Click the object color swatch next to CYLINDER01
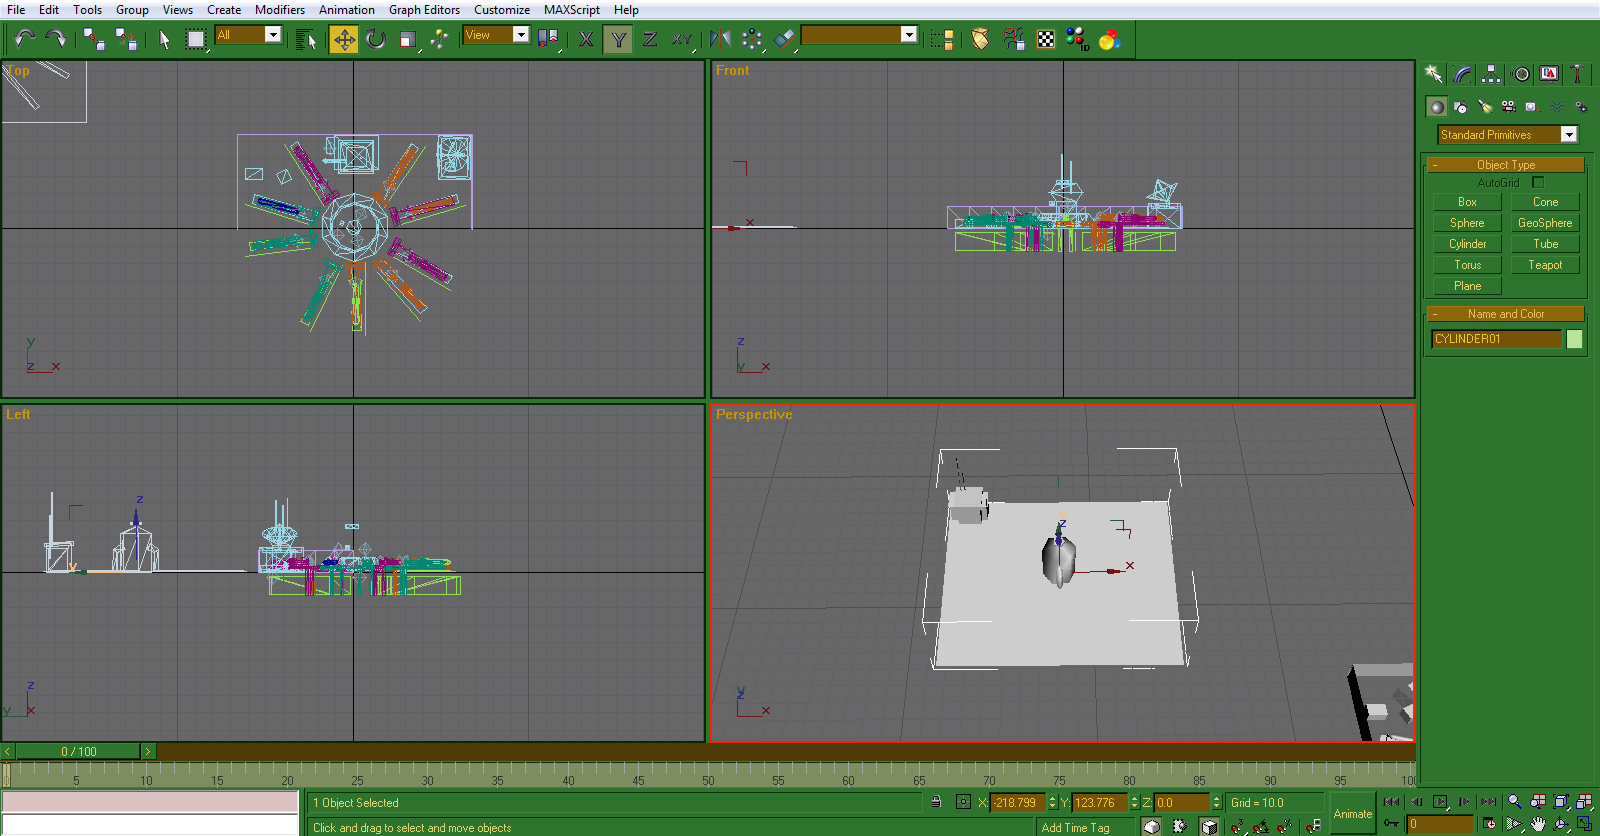Screen dimensions: 1600x836 (1574, 339)
